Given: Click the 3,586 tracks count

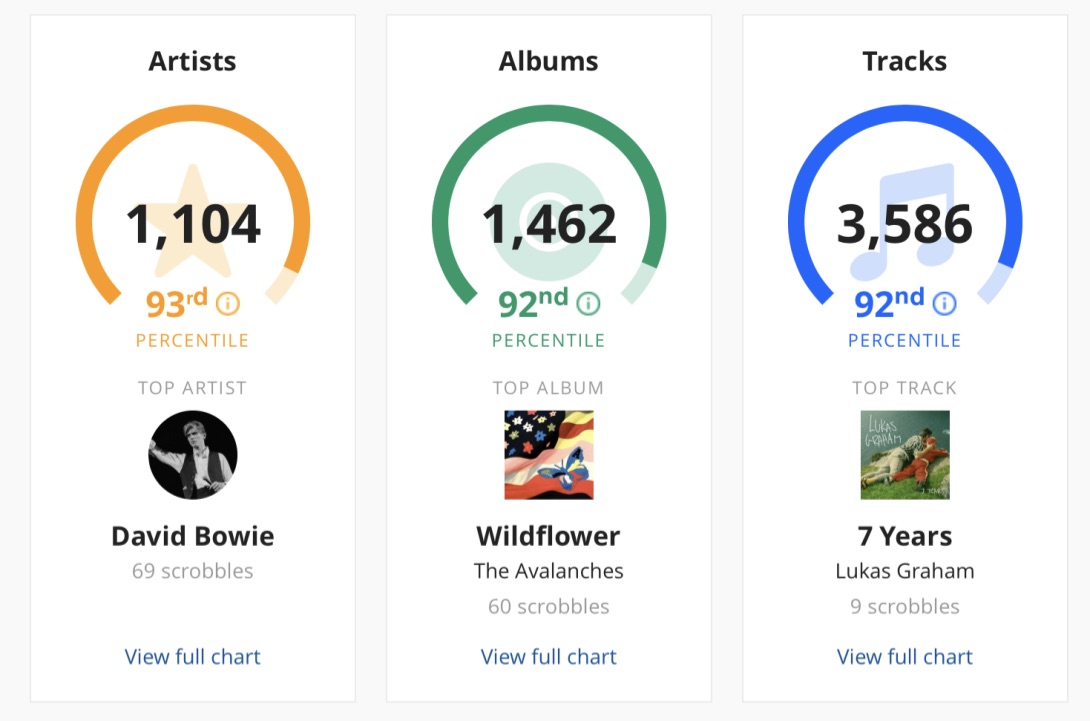Looking at the screenshot, I should (x=905, y=225).
